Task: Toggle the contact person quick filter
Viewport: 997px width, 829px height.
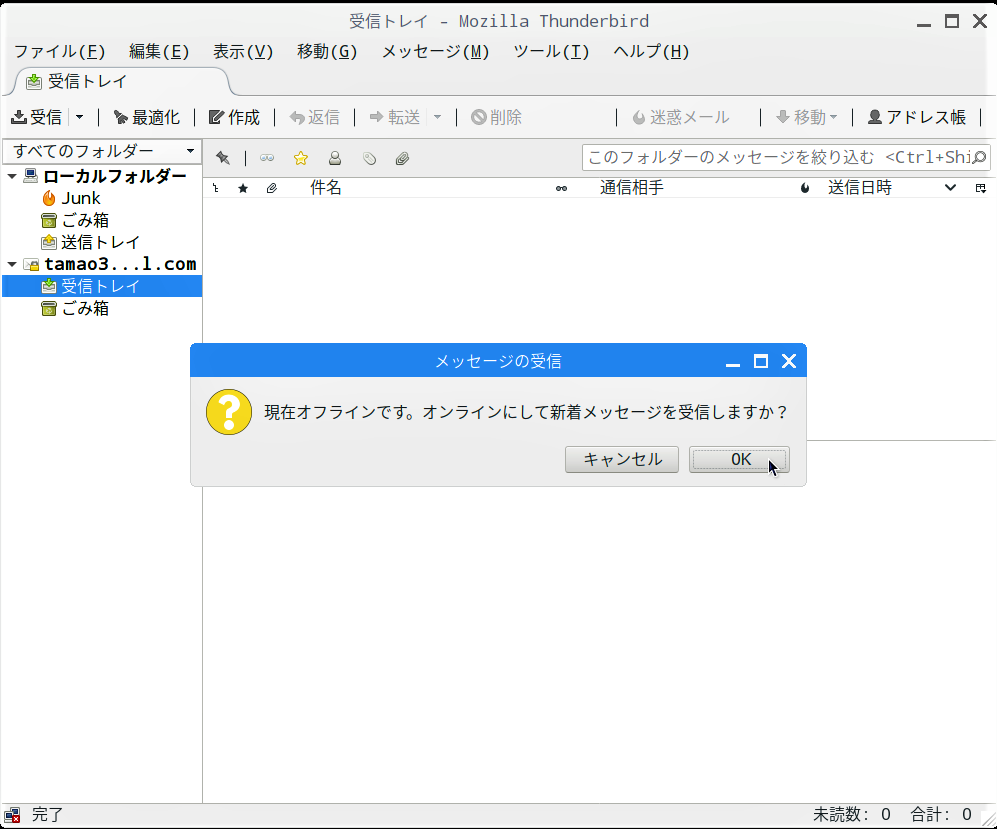Action: [x=334, y=158]
